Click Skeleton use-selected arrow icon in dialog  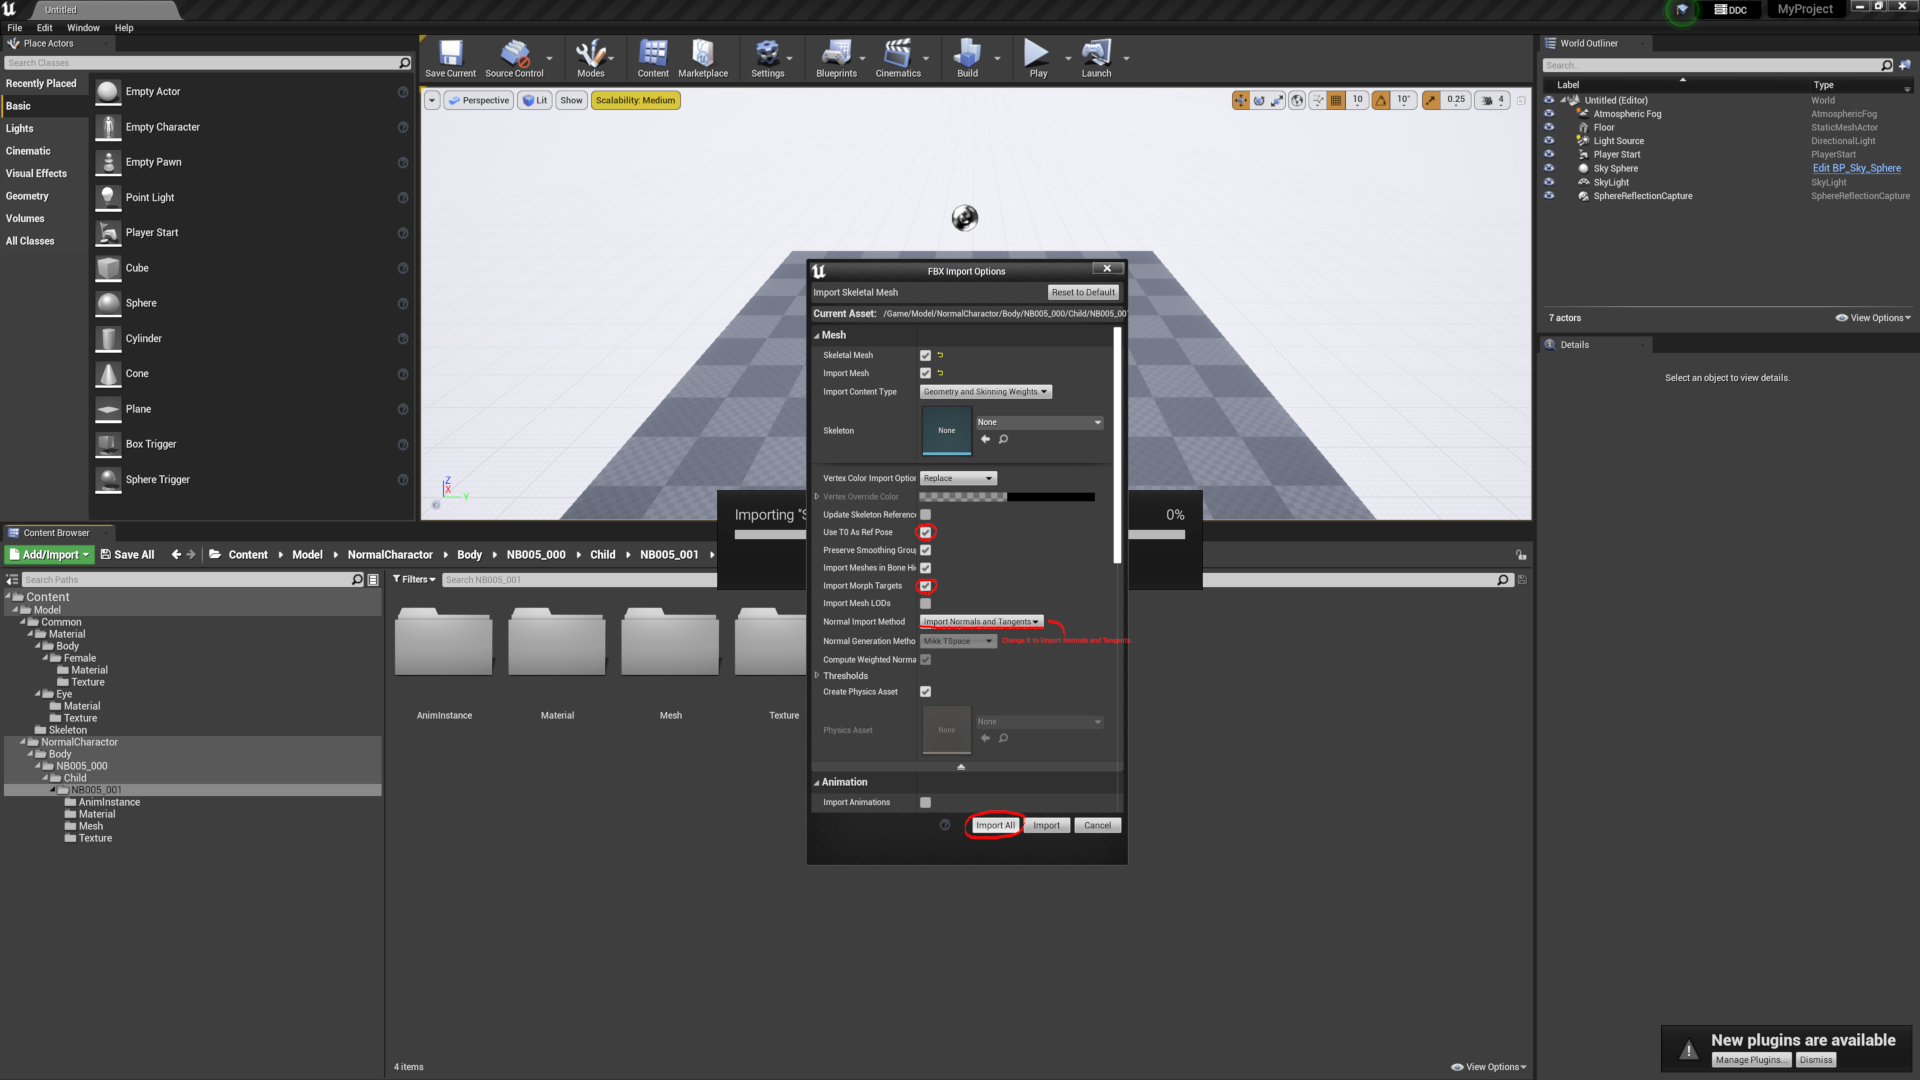(985, 439)
